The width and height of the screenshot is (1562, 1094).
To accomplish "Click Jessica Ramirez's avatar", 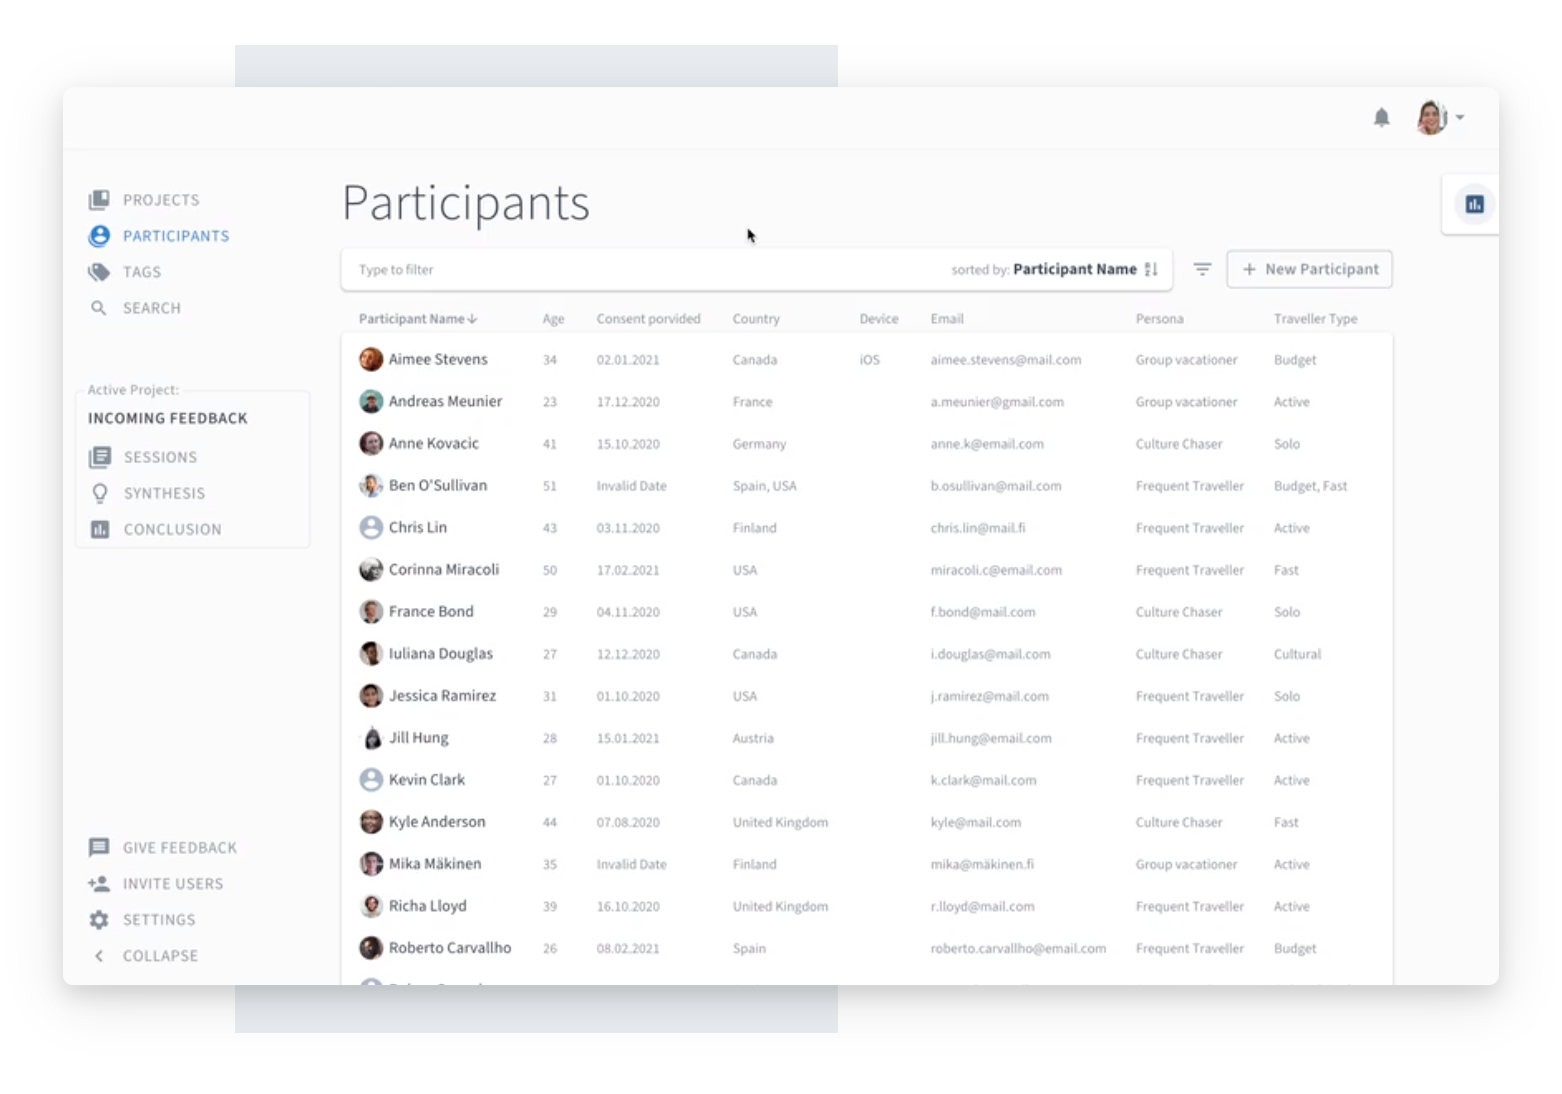I will pos(371,695).
